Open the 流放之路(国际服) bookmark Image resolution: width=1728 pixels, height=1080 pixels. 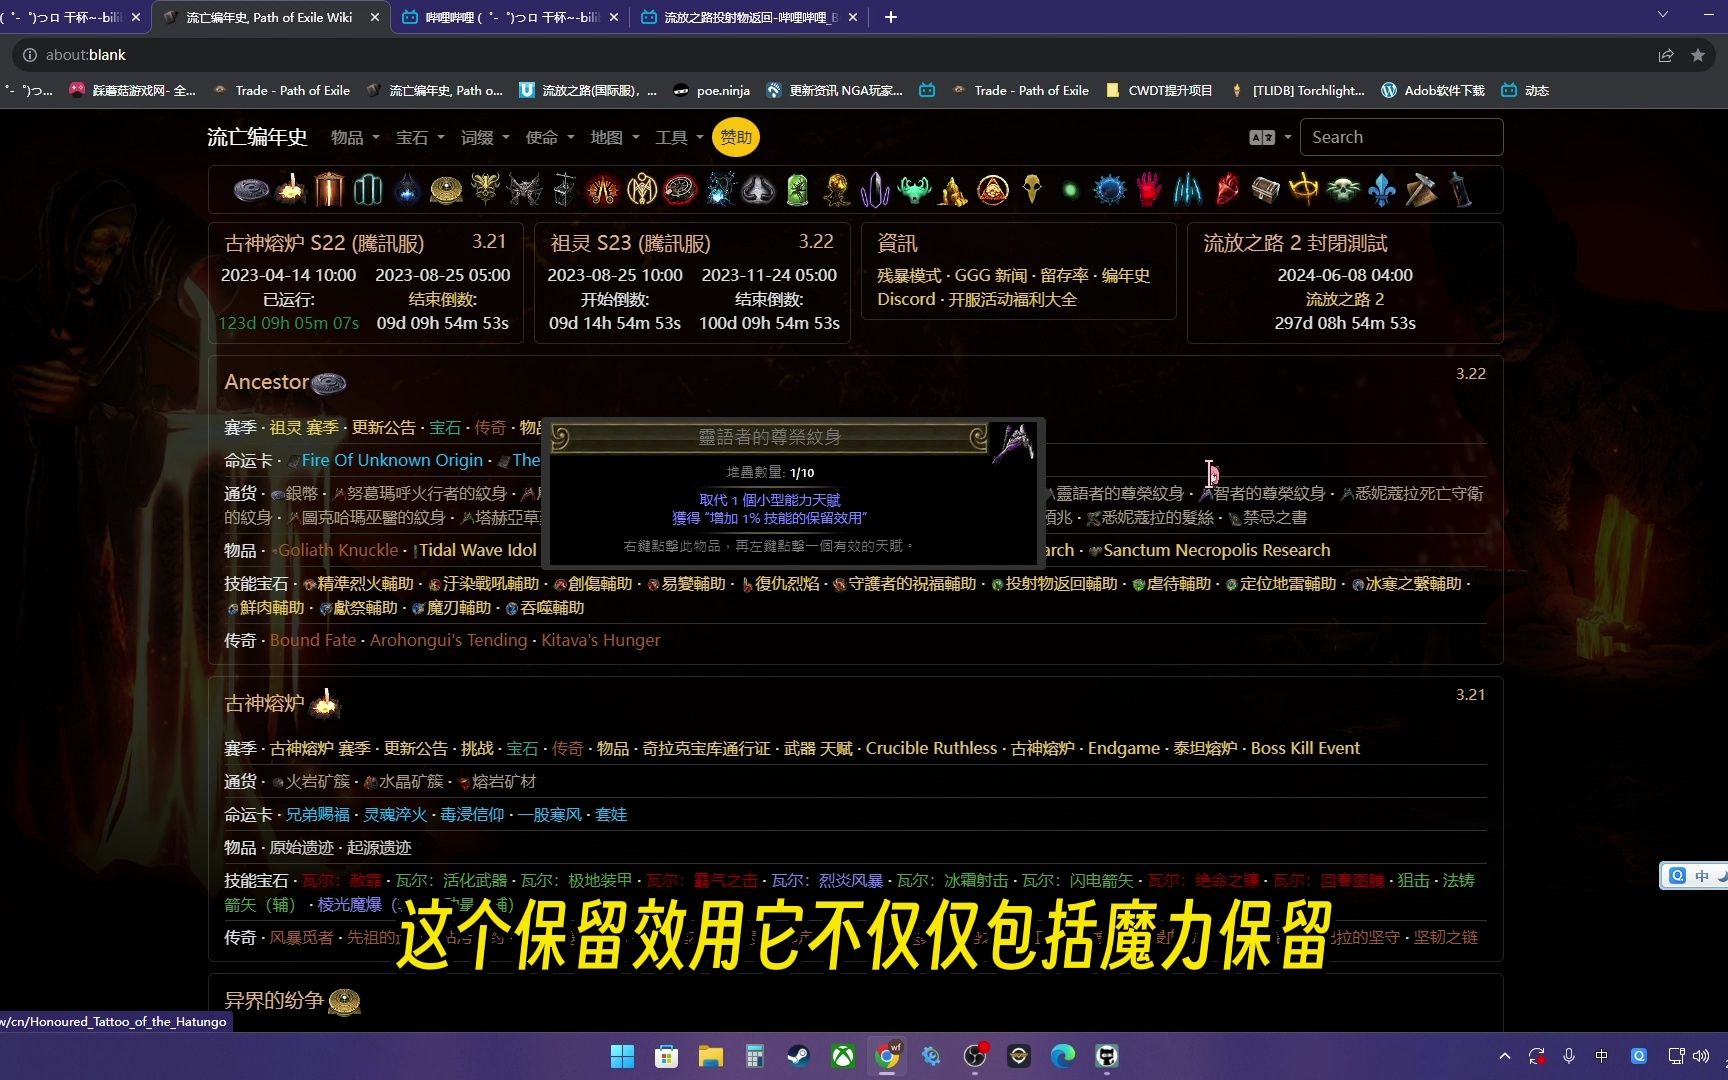[588, 90]
